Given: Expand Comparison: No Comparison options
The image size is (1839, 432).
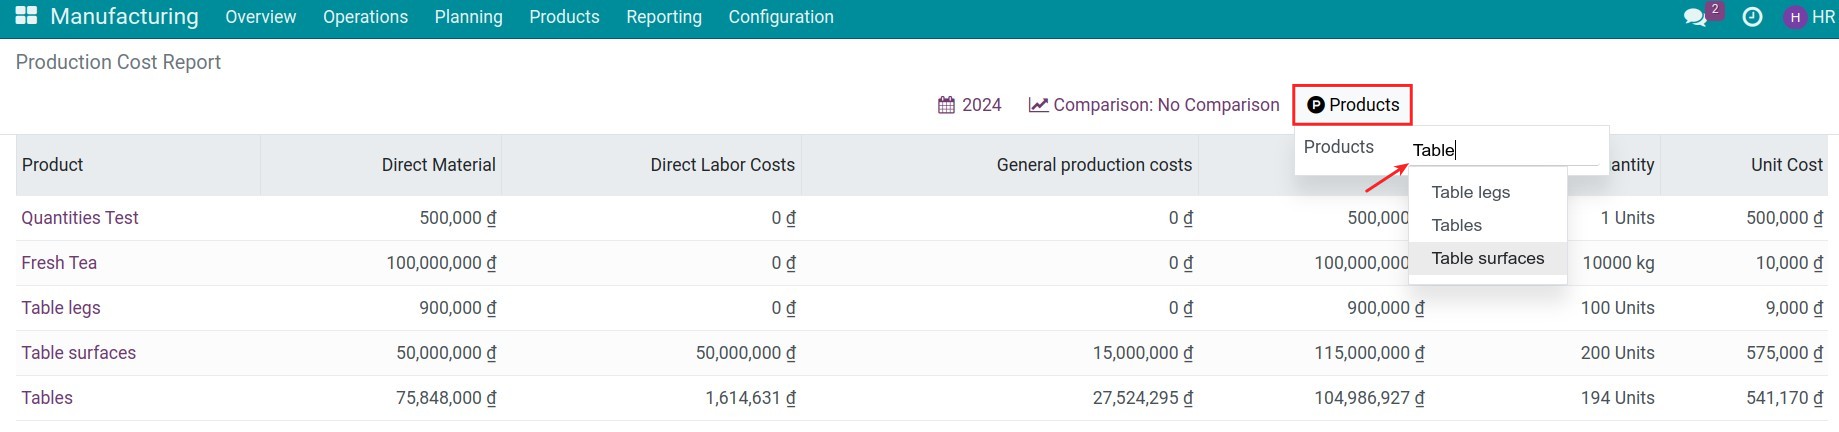Looking at the screenshot, I should pyautogui.click(x=1154, y=105).
